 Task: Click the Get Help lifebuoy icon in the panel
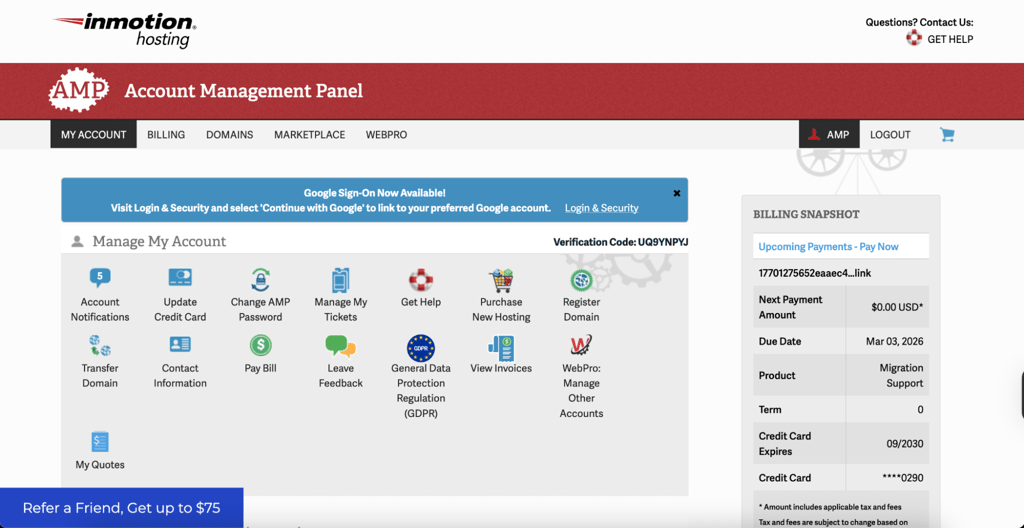tap(421, 280)
